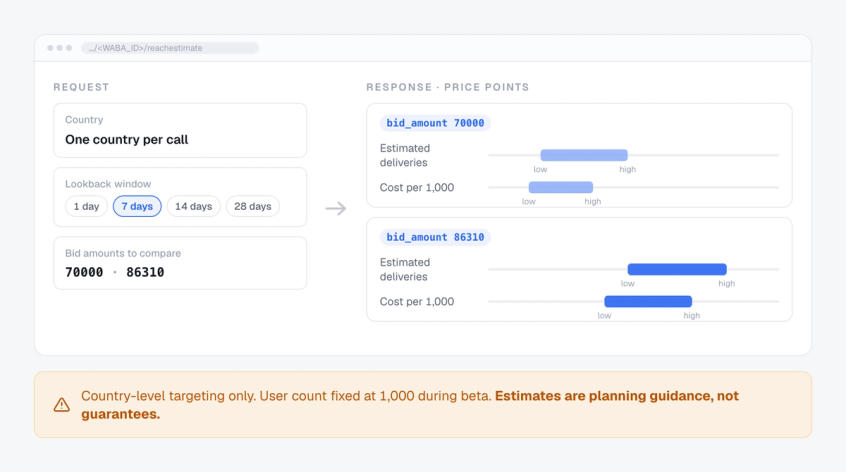Click the REQUEST section heading
846x472 pixels.
point(81,87)
